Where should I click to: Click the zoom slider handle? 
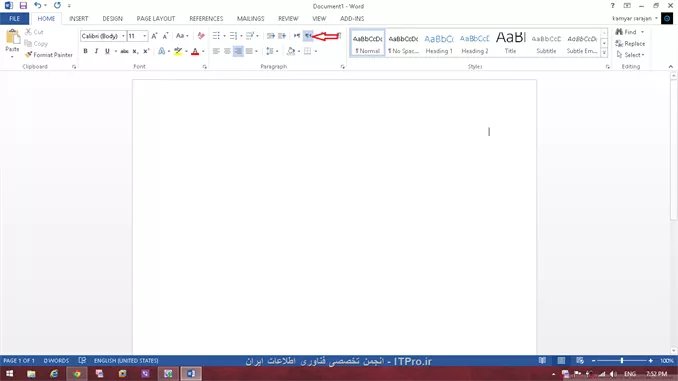(x=622, y=361)
